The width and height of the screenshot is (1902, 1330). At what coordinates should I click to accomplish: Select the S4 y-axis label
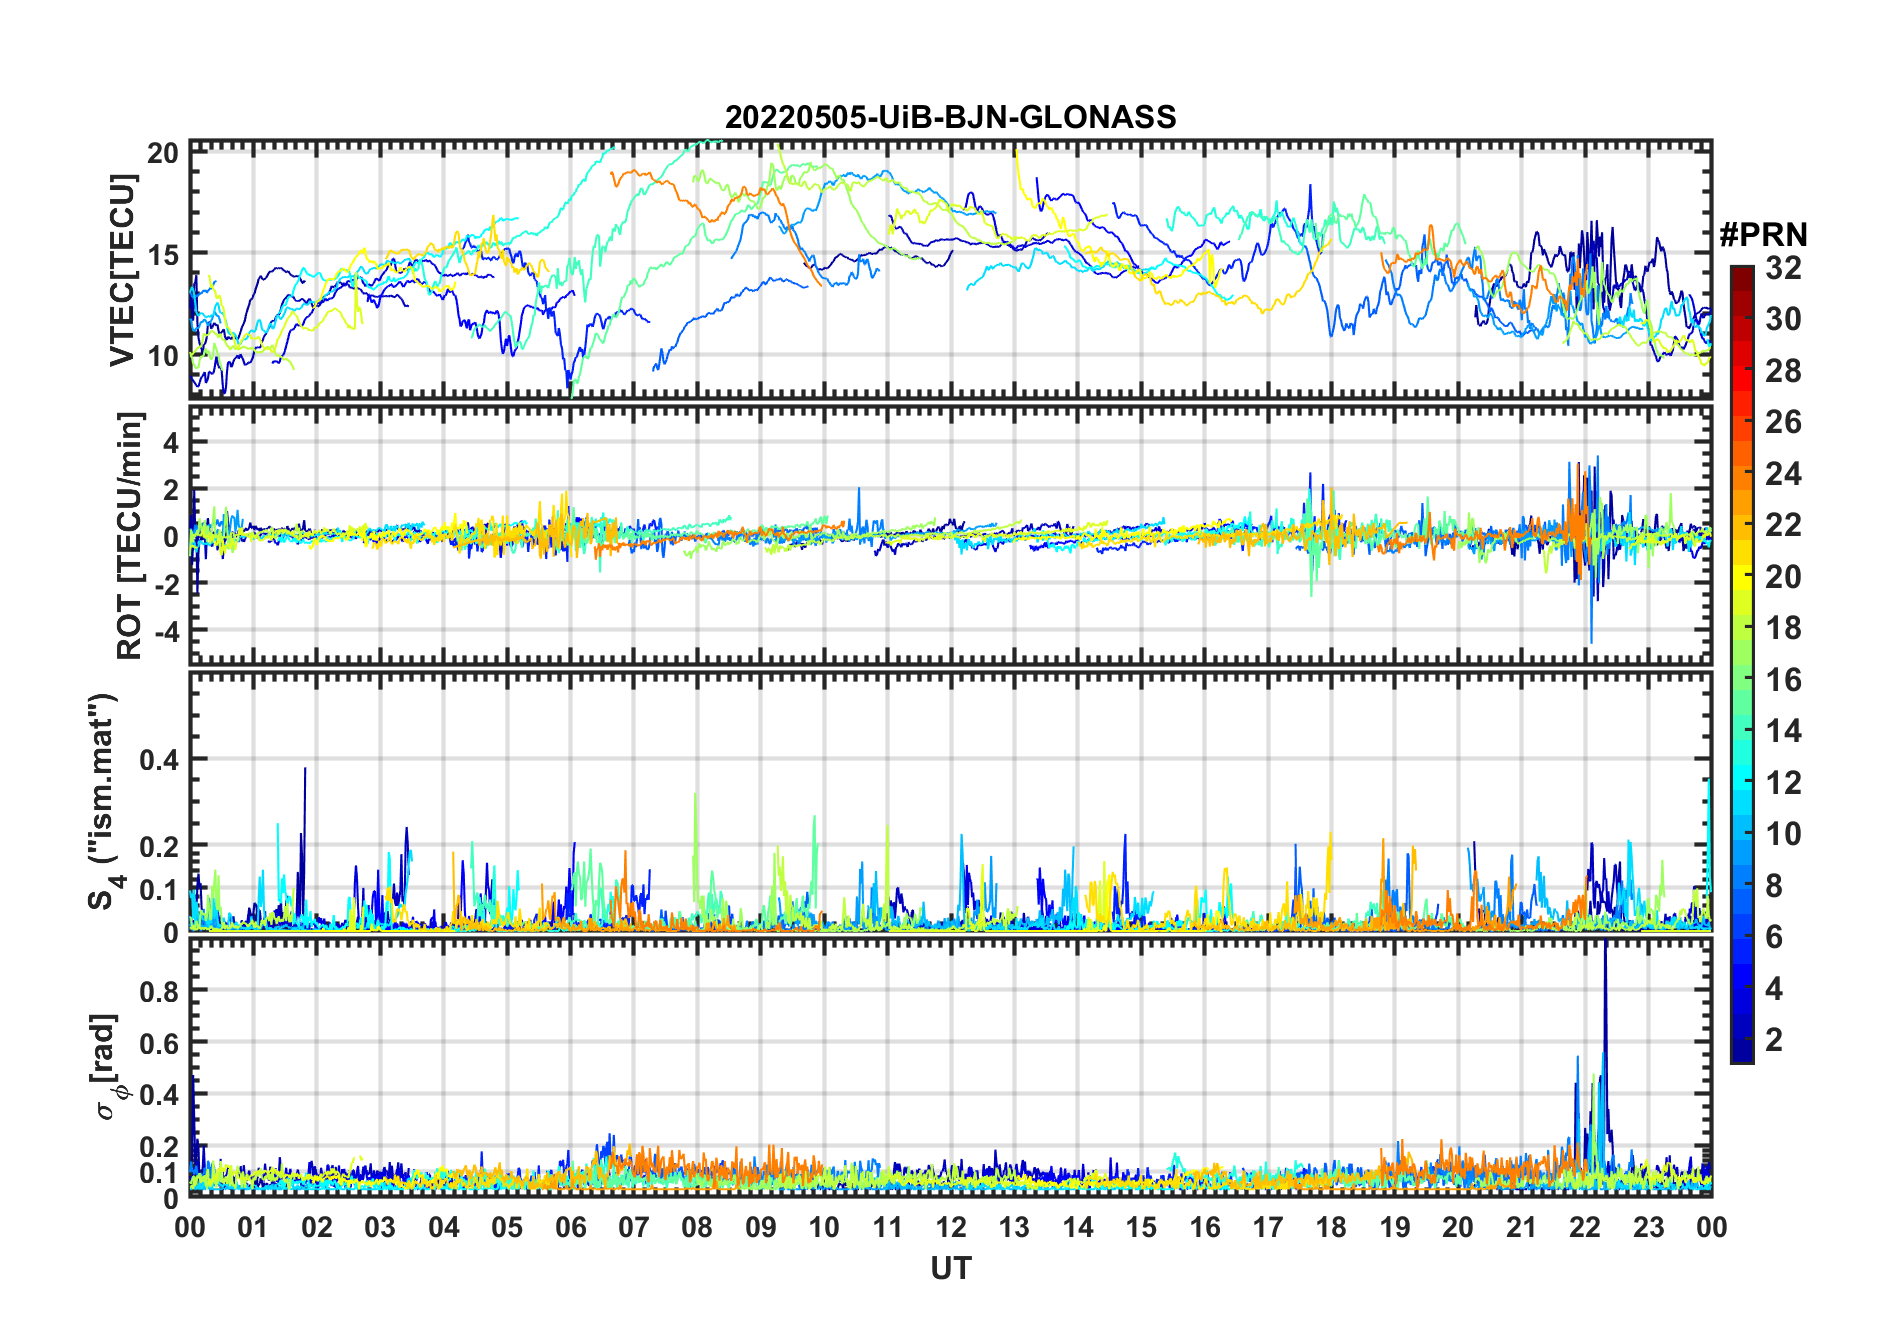[102, 802]
